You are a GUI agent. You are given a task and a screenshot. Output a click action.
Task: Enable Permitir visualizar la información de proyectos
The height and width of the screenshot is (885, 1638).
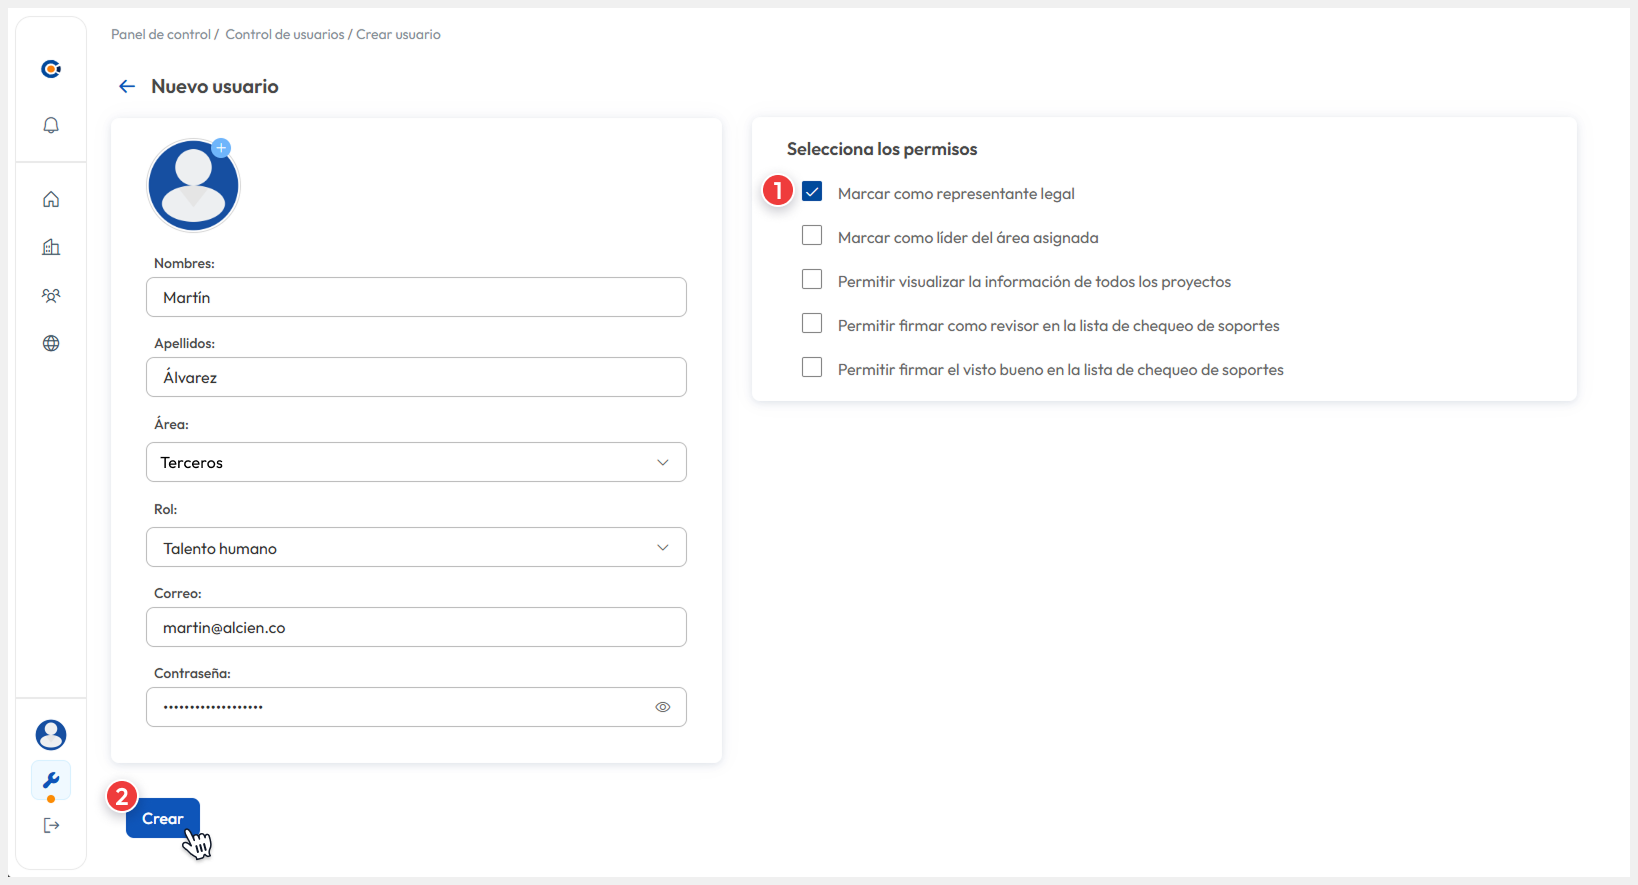pos(812,280)
